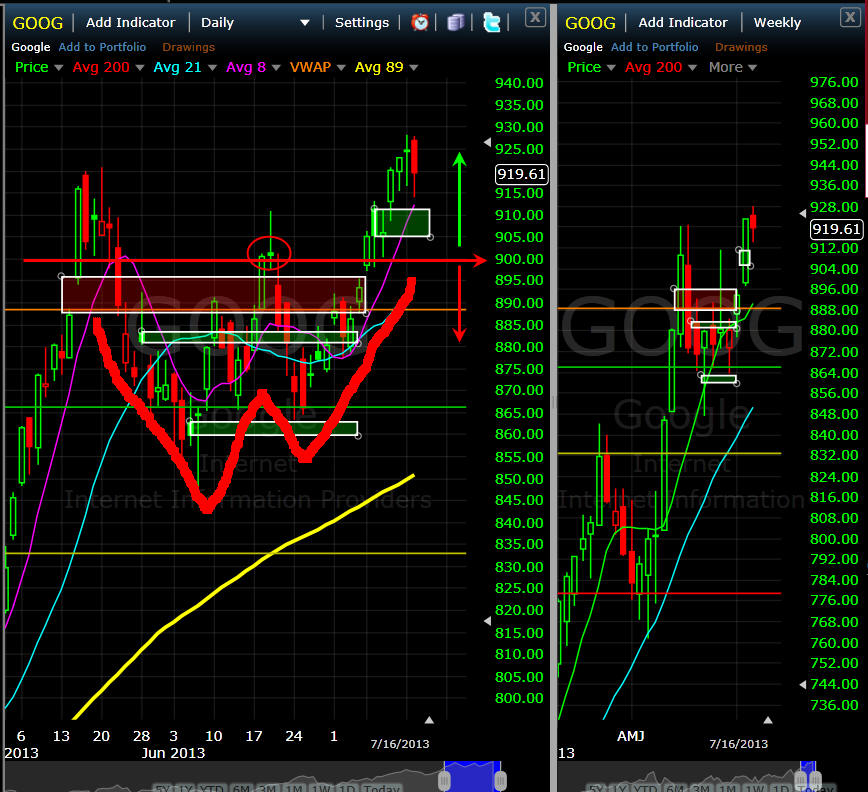Click the left-pointing marker near 817 on Daily axis
Viewport: 868px width, 792px height.
[487, 621]
